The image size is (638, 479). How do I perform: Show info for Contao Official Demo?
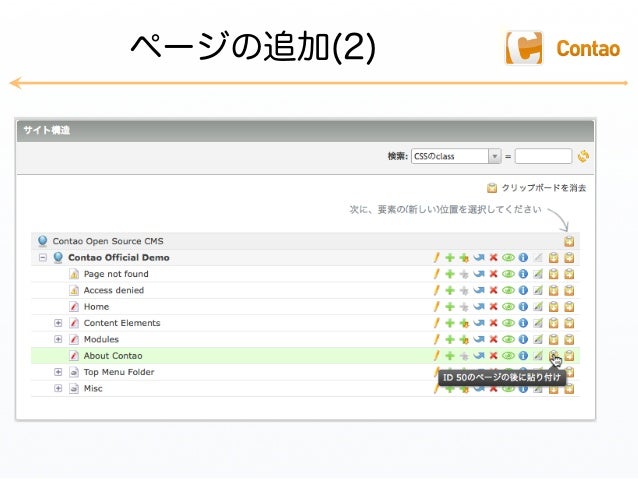tap(523, 258)
